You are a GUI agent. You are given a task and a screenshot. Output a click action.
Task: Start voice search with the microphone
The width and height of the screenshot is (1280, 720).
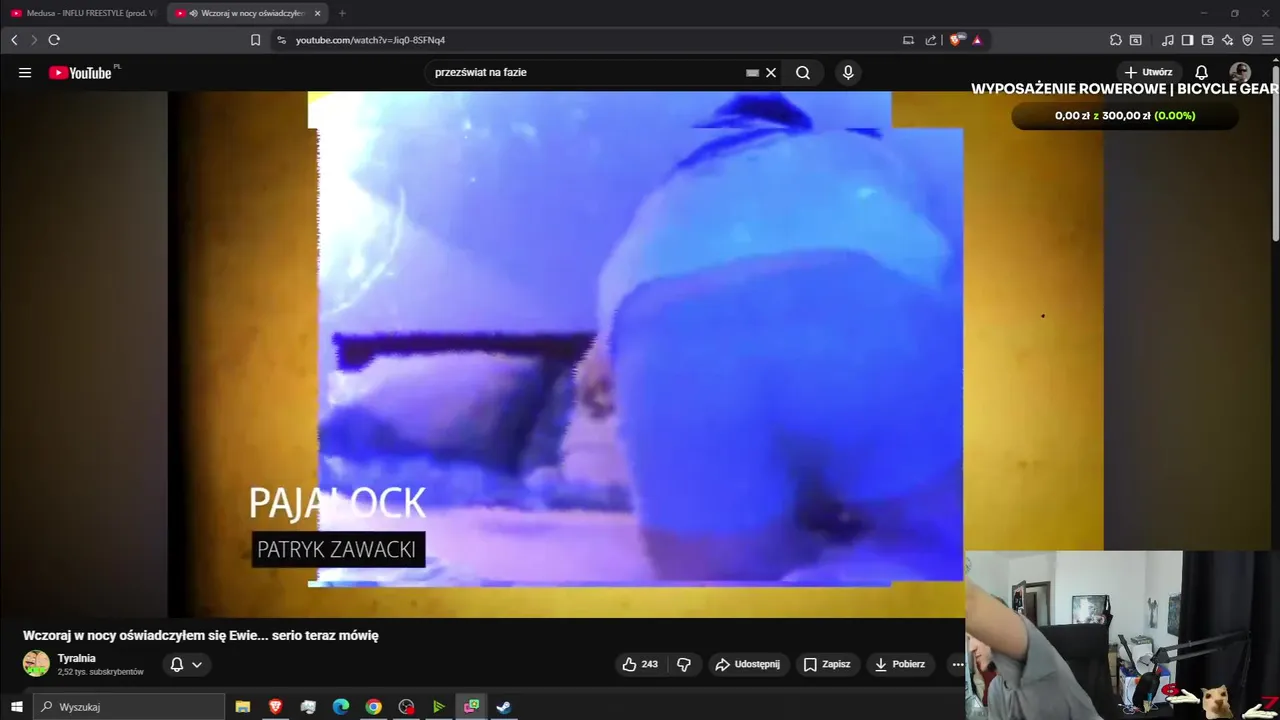tap(848, 73)
